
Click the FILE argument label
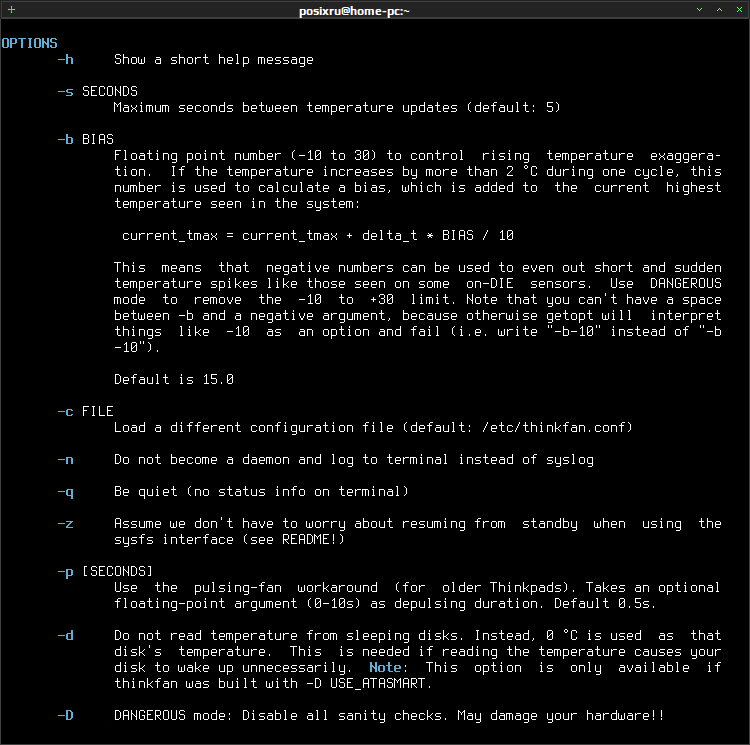pos(98,411)
